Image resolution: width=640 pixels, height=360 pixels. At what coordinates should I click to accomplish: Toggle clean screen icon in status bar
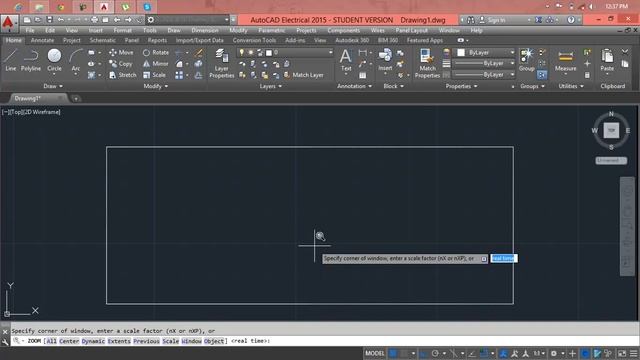click(622, 353)
